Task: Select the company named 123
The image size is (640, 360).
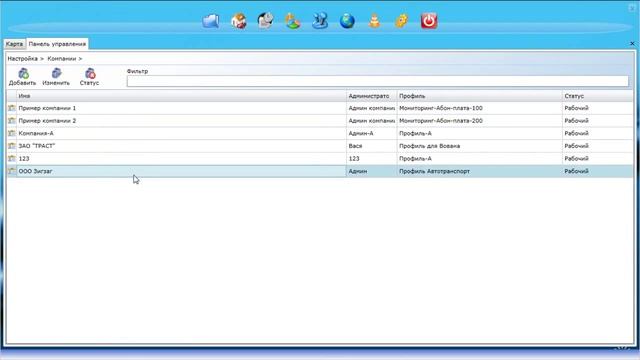Action: pyautogui.click(x=24, y=158)
